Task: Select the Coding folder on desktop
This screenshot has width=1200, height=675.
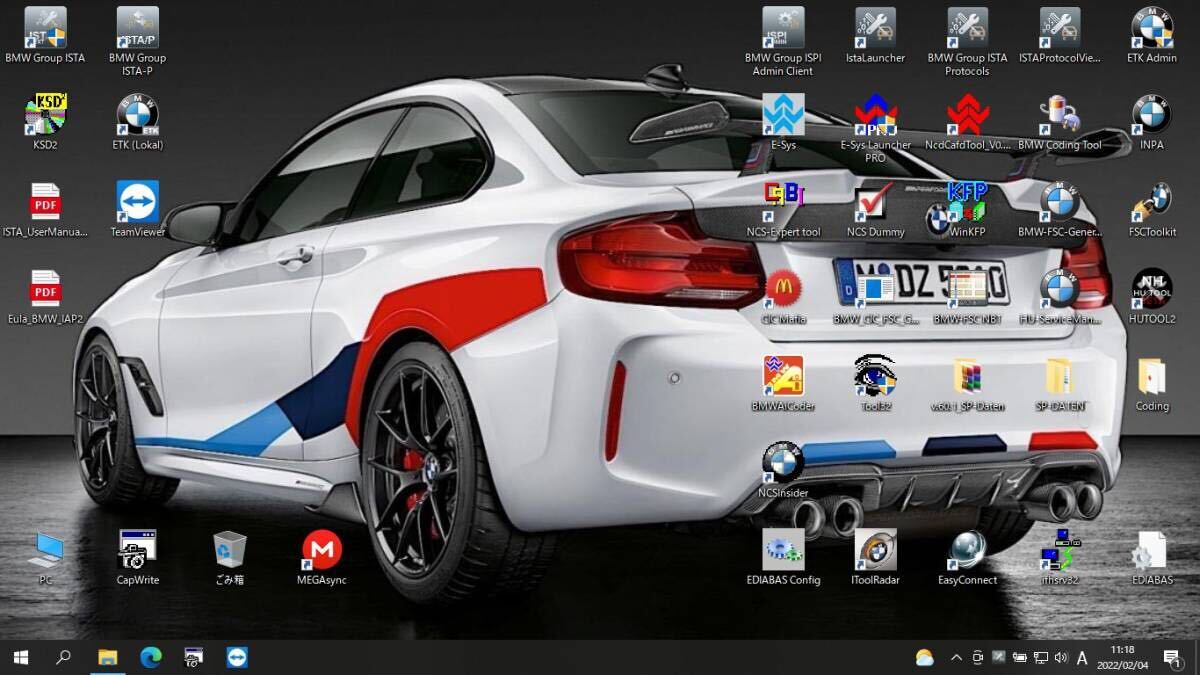Action: click(1151, 377)
